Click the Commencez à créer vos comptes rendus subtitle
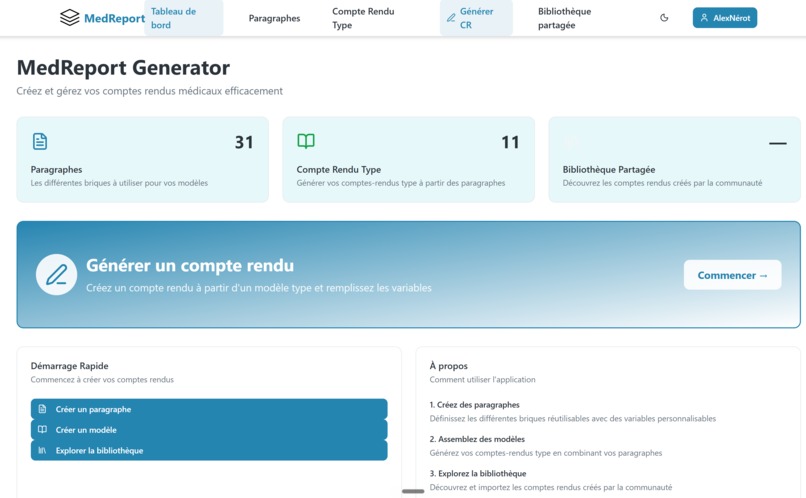This screenshot has width=806, height=498. [x=102, y=380]
